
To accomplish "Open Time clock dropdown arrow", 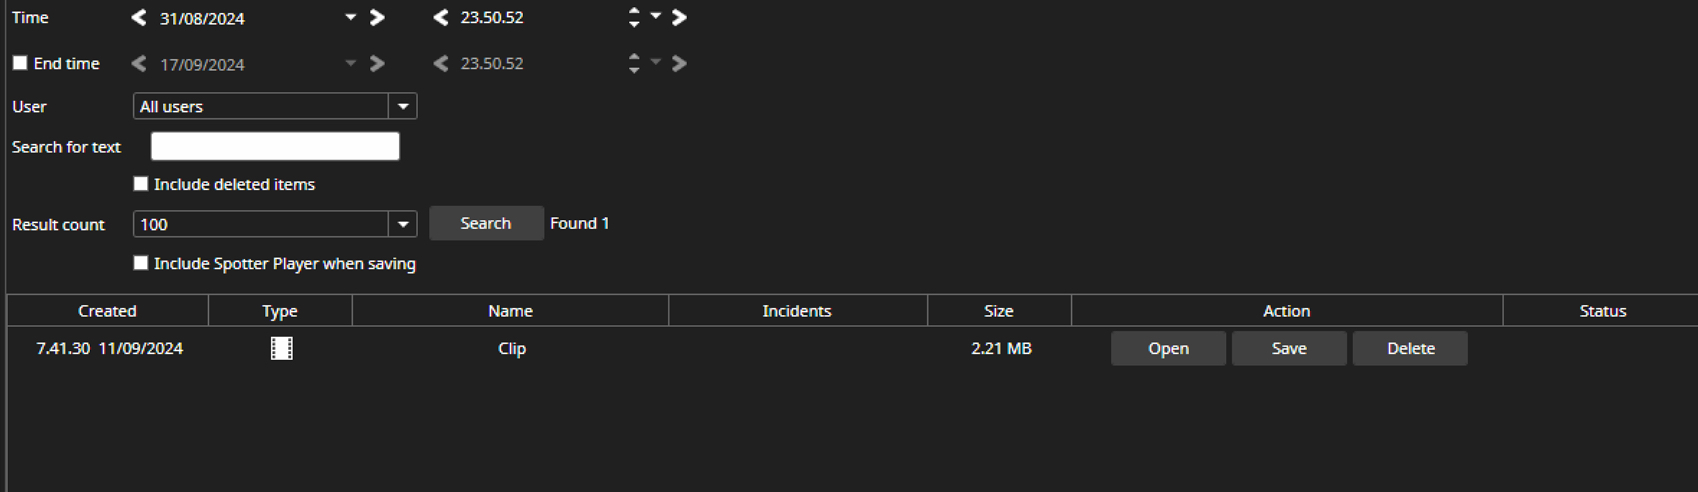I will pyautogui.click(x=656, y=16).
